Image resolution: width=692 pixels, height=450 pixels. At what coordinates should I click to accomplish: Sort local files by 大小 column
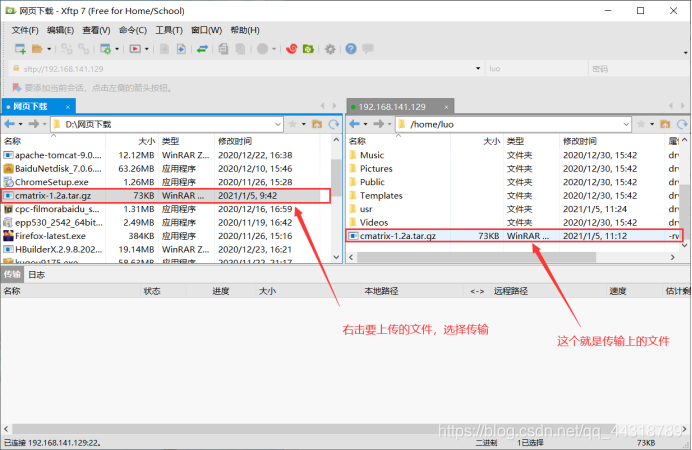(132, 141)
